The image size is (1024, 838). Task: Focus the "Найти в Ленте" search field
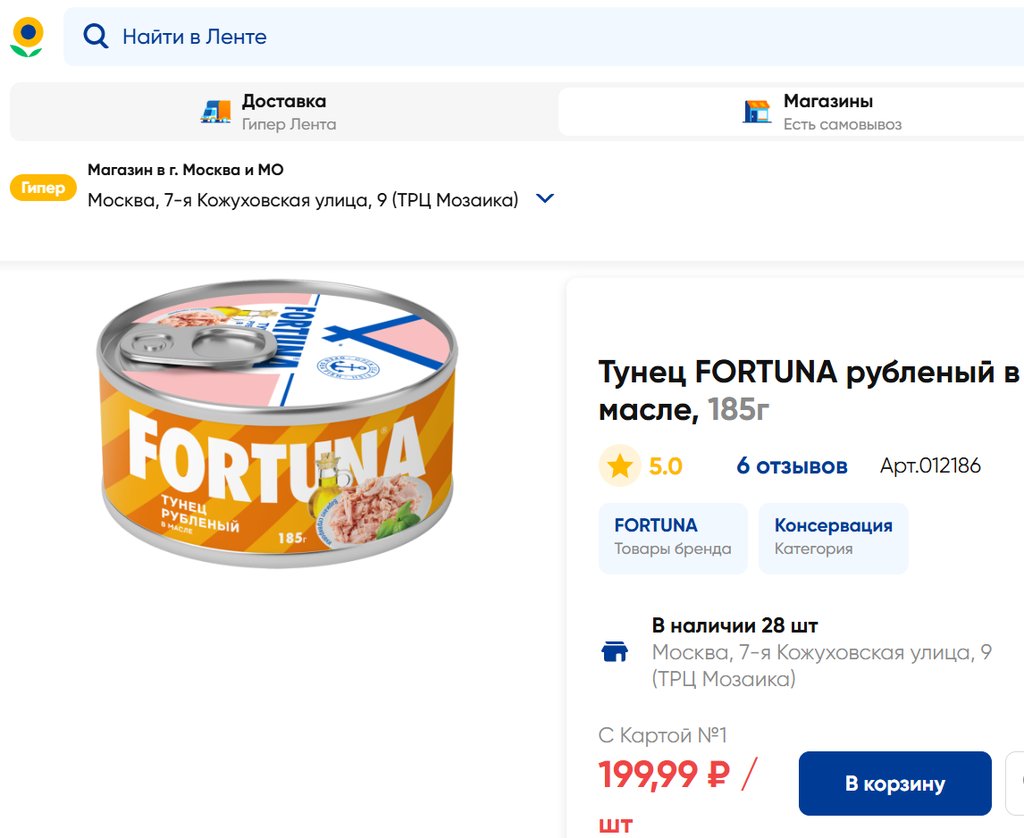click(x=500, y=37)
